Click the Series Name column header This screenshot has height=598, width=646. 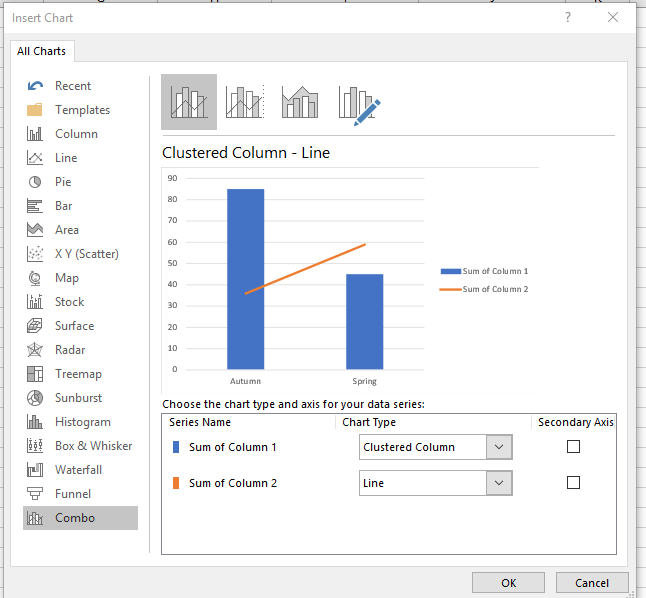click(200, 422)
